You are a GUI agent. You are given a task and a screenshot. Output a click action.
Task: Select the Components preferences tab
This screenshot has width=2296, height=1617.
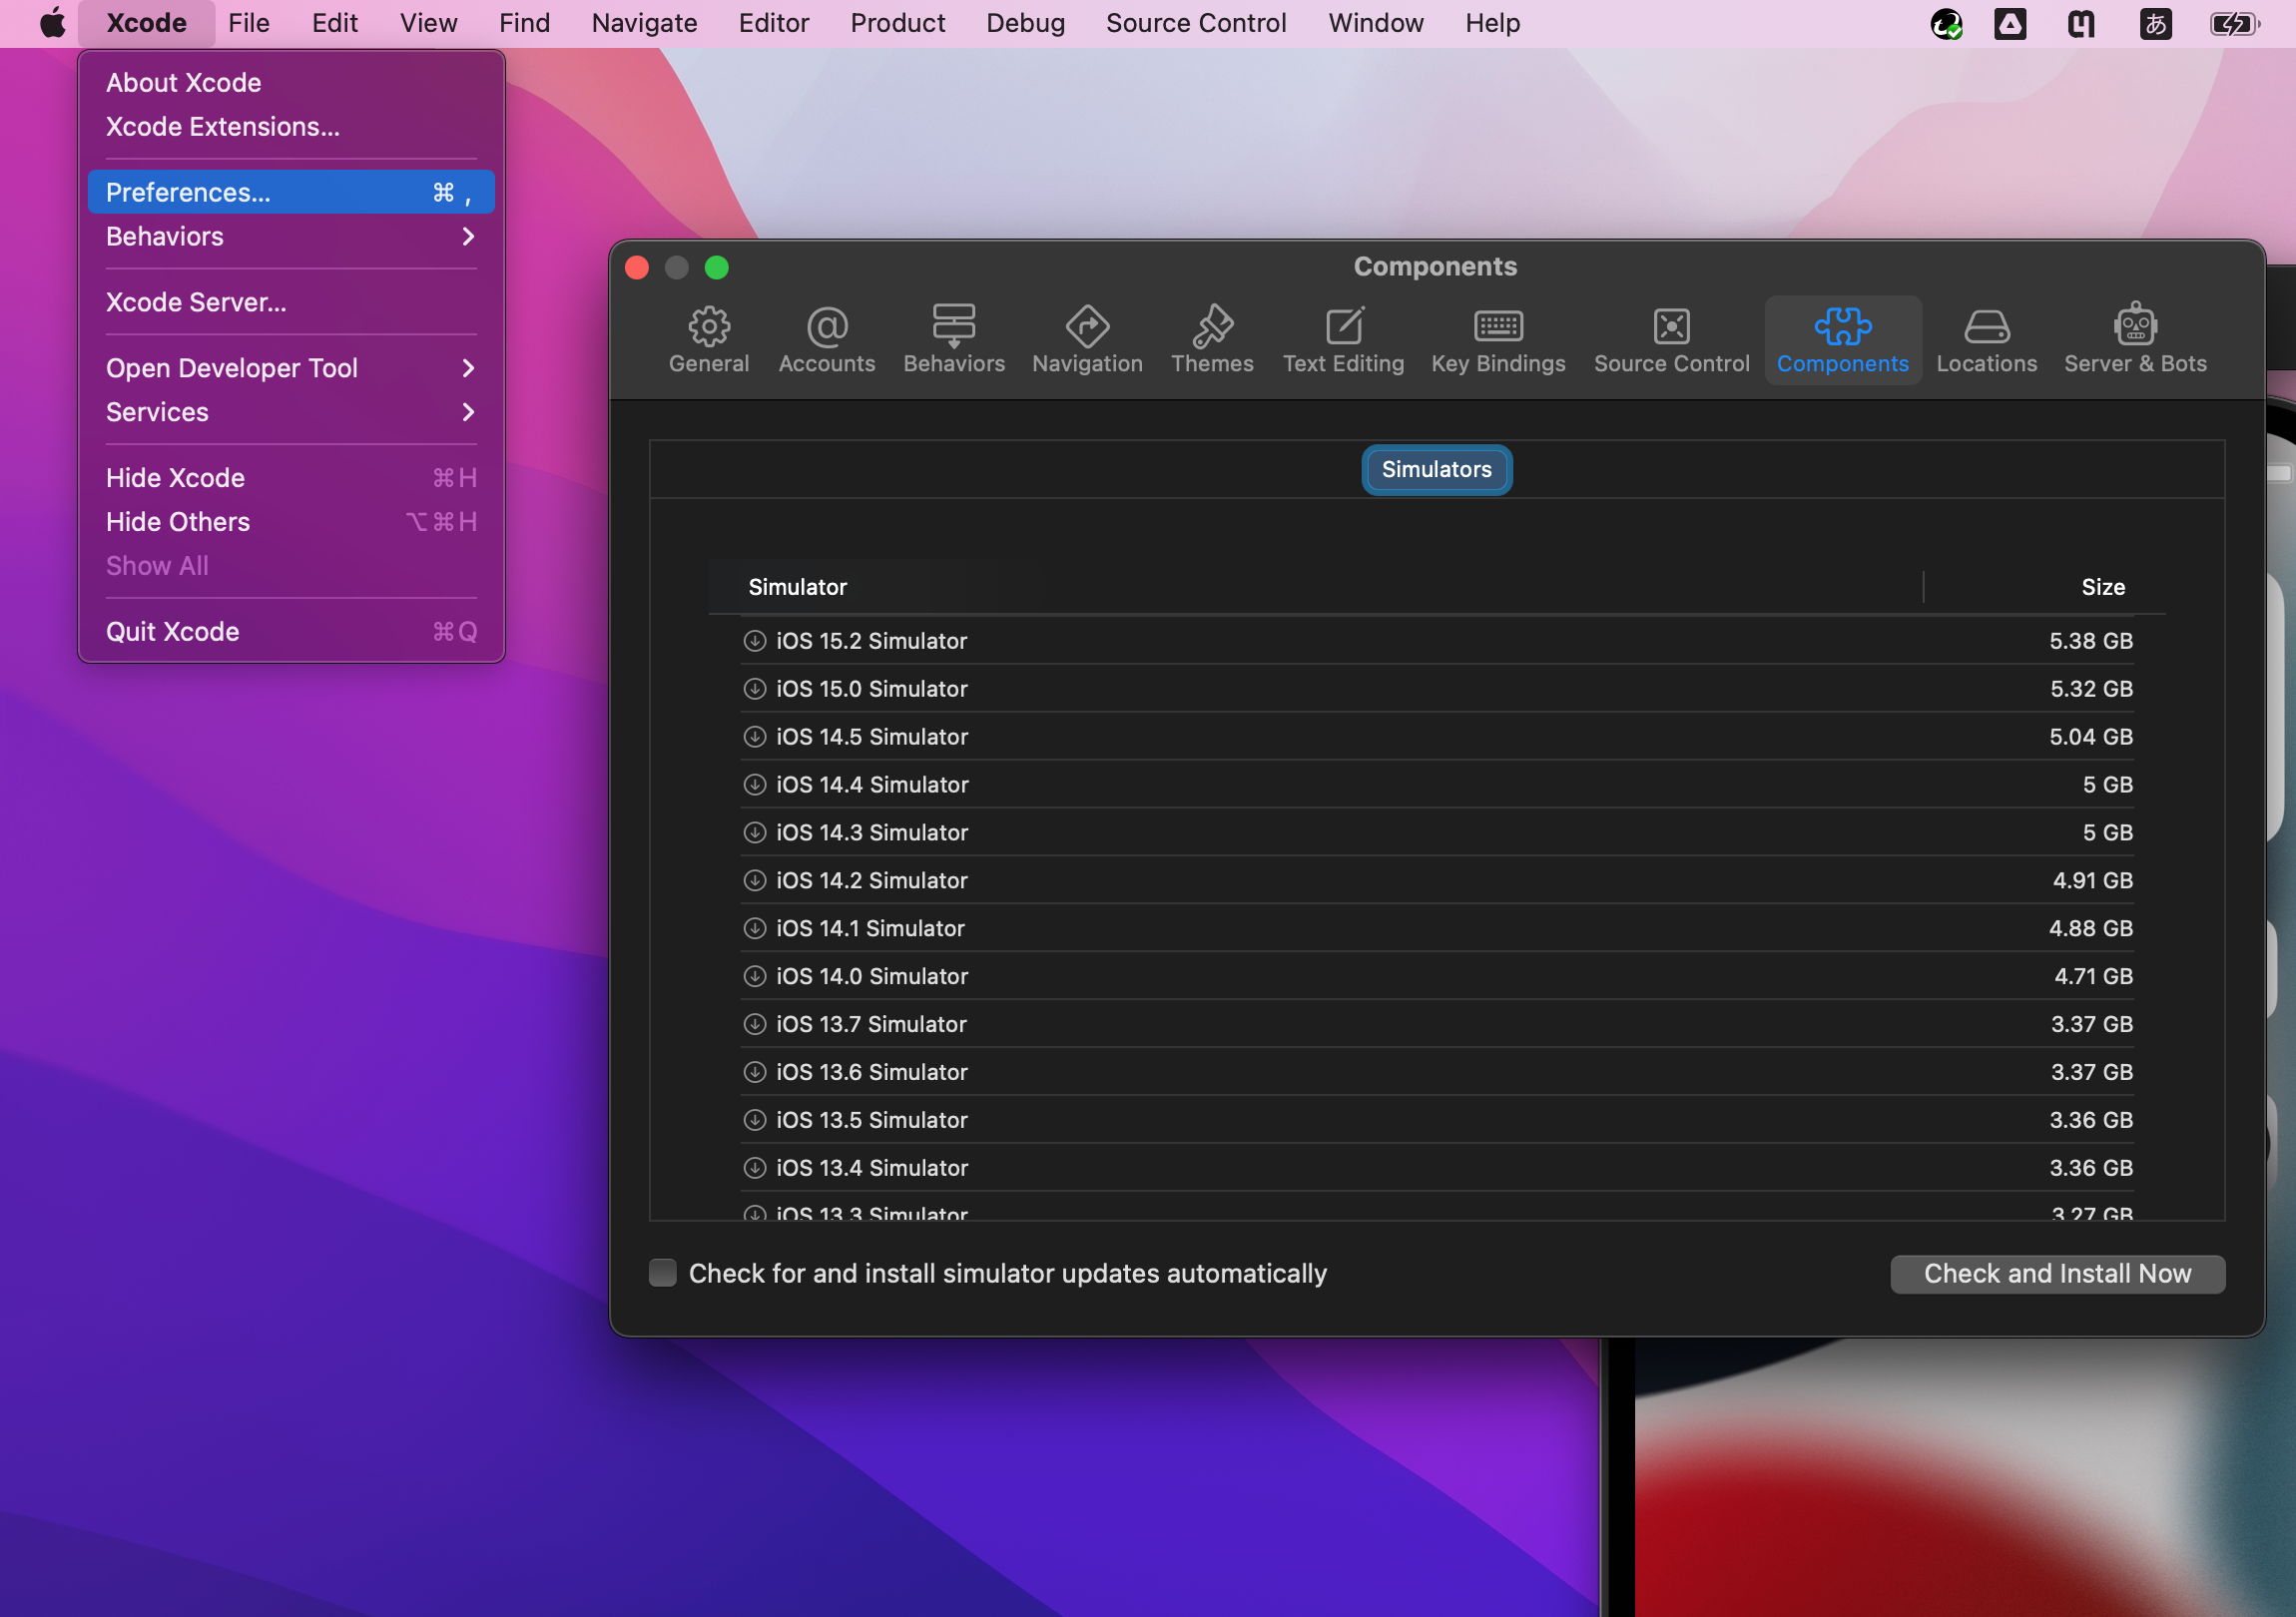(x=1842, y=340)
